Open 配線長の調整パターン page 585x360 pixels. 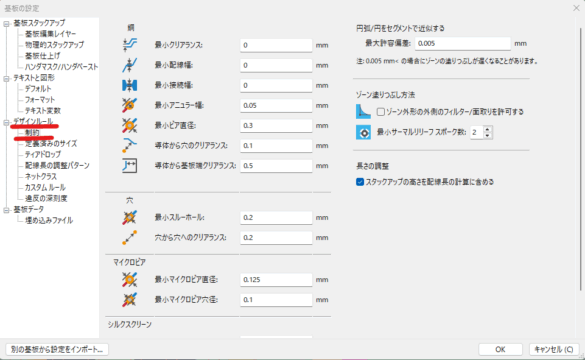coord(57,165)
